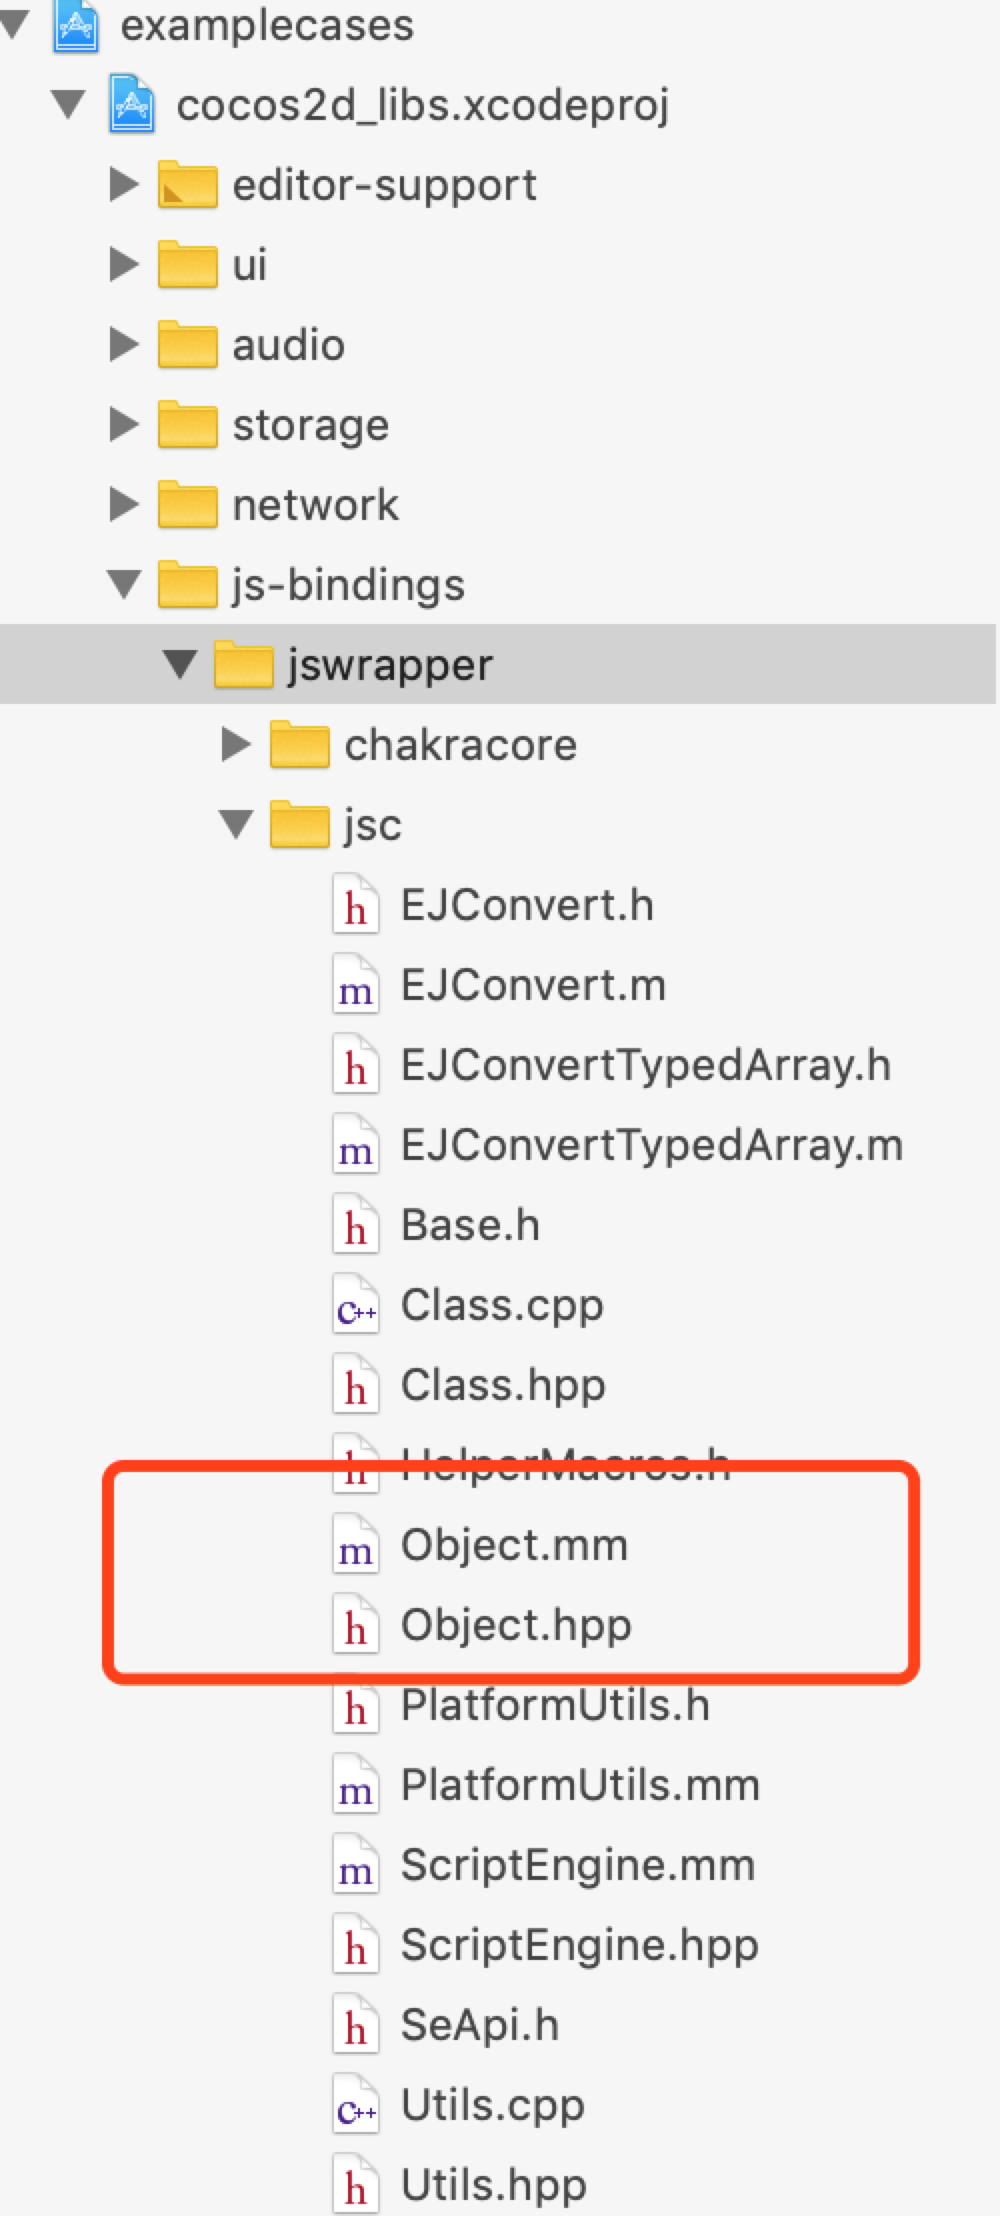Click the Class.cpp C++ file icon
Screen dimensions: 1000x2216
[355, 1305]
